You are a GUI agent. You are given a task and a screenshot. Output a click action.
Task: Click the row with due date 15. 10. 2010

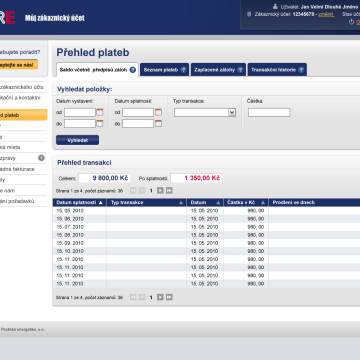tap(206, 251)
